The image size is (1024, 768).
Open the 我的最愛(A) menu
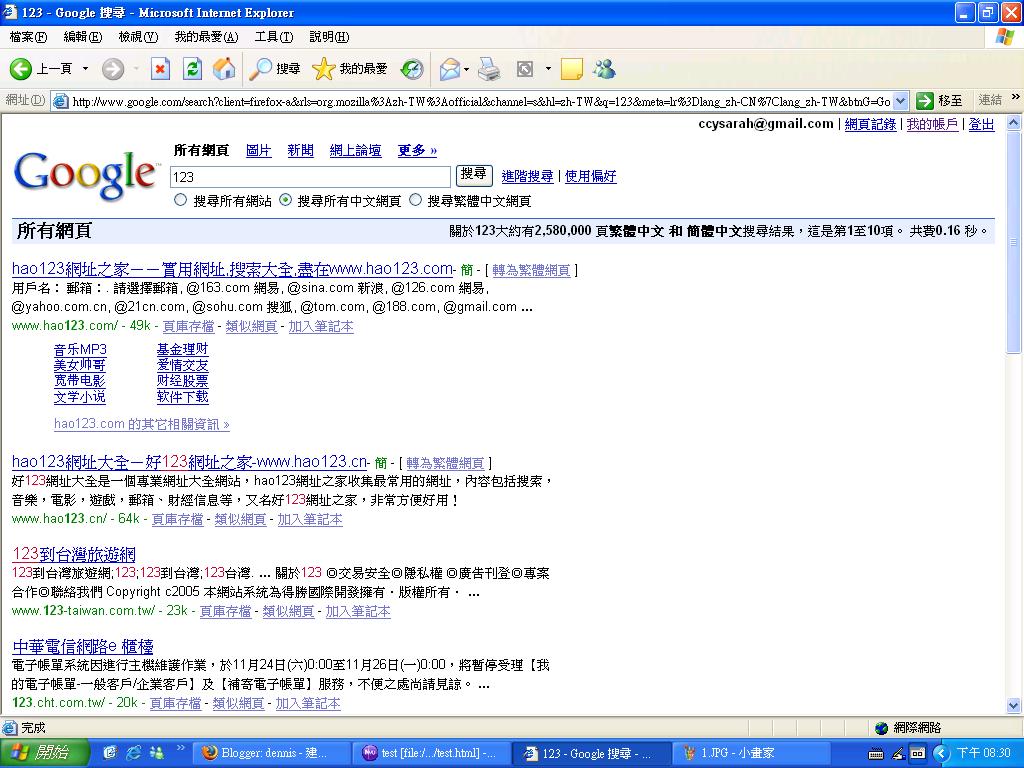(206, 37)
